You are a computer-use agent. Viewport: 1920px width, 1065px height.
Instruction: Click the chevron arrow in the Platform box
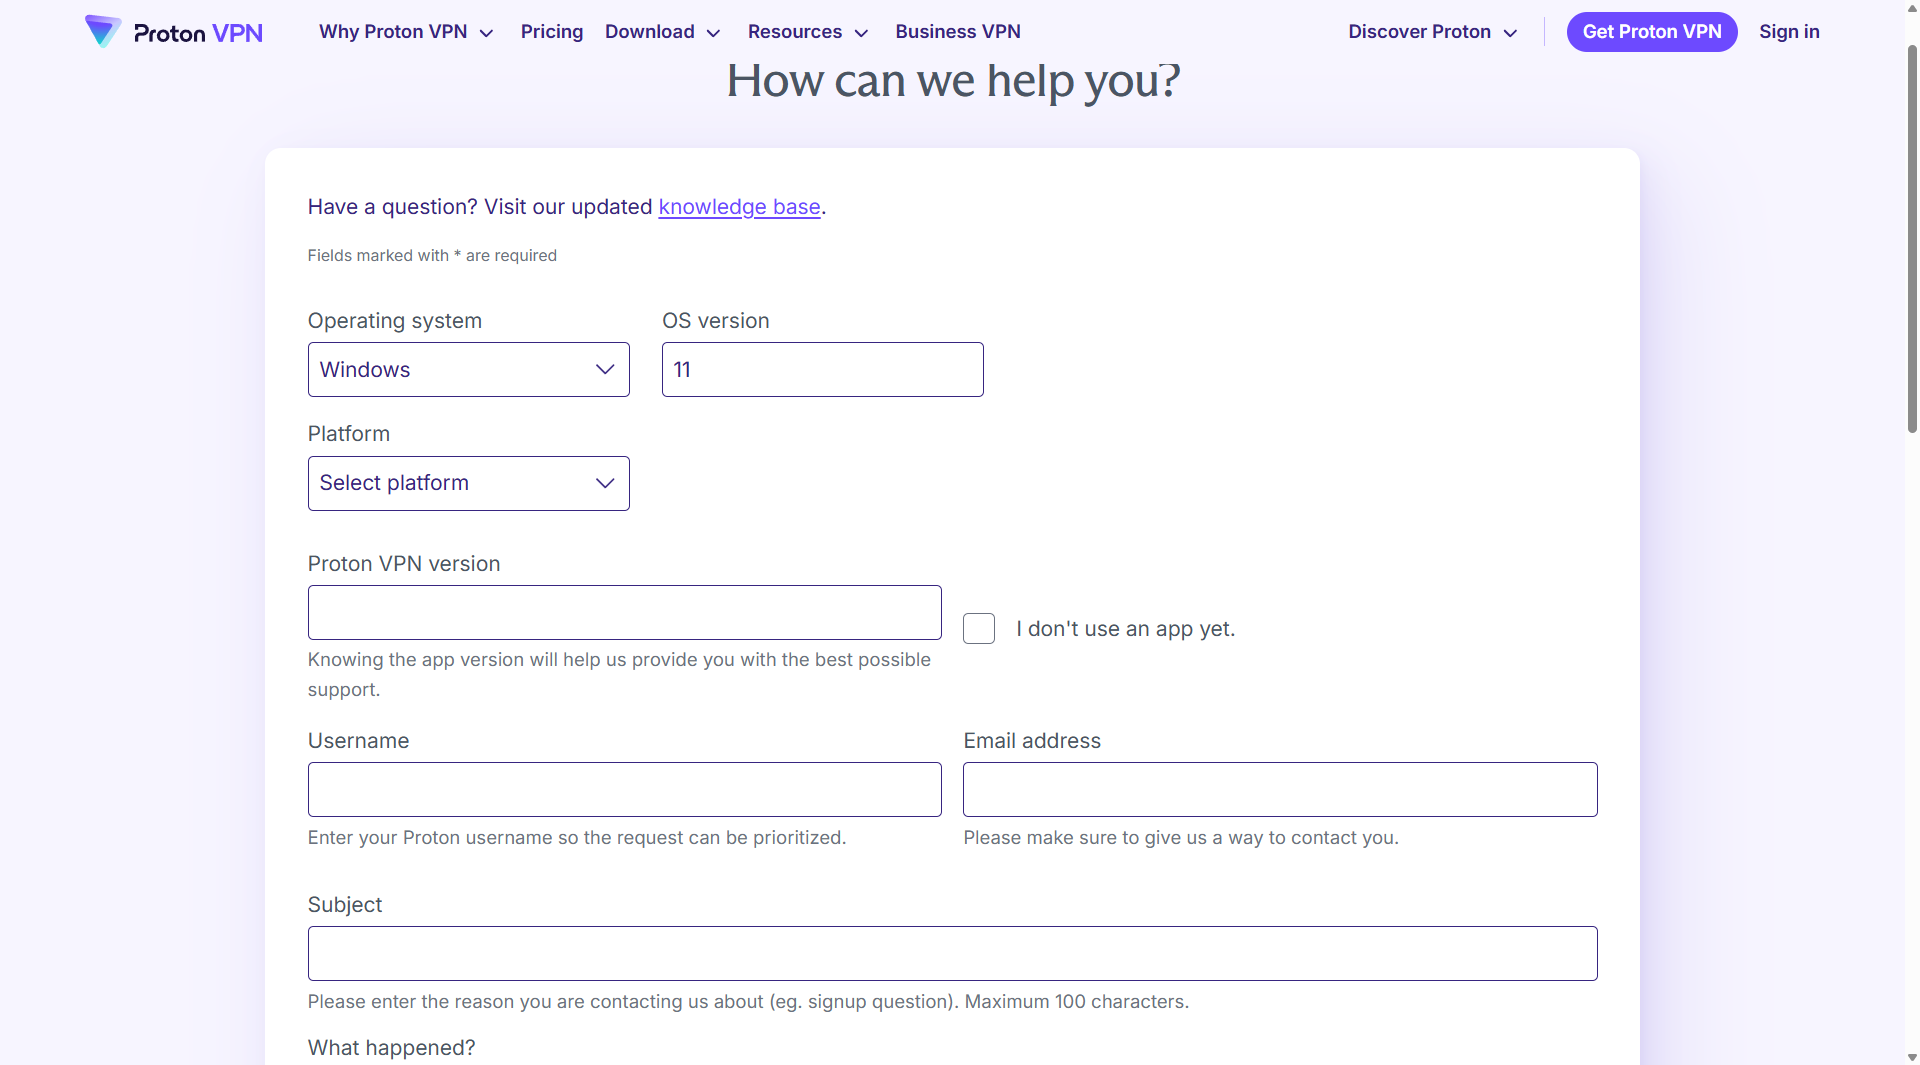(605, 484)
